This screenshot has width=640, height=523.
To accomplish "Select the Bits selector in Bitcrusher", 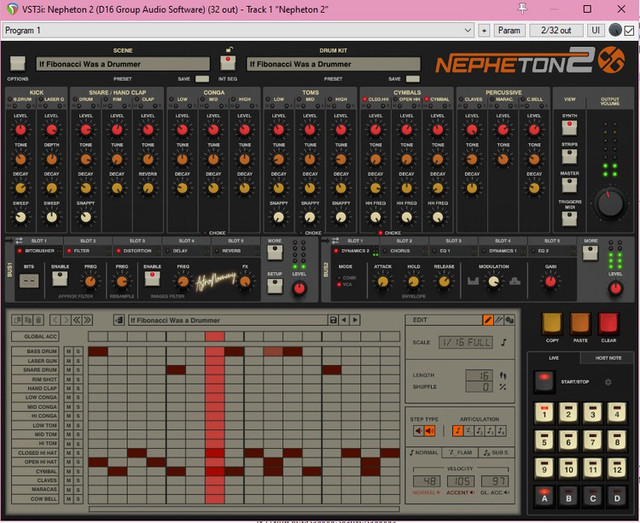I will tap(29, 281).
